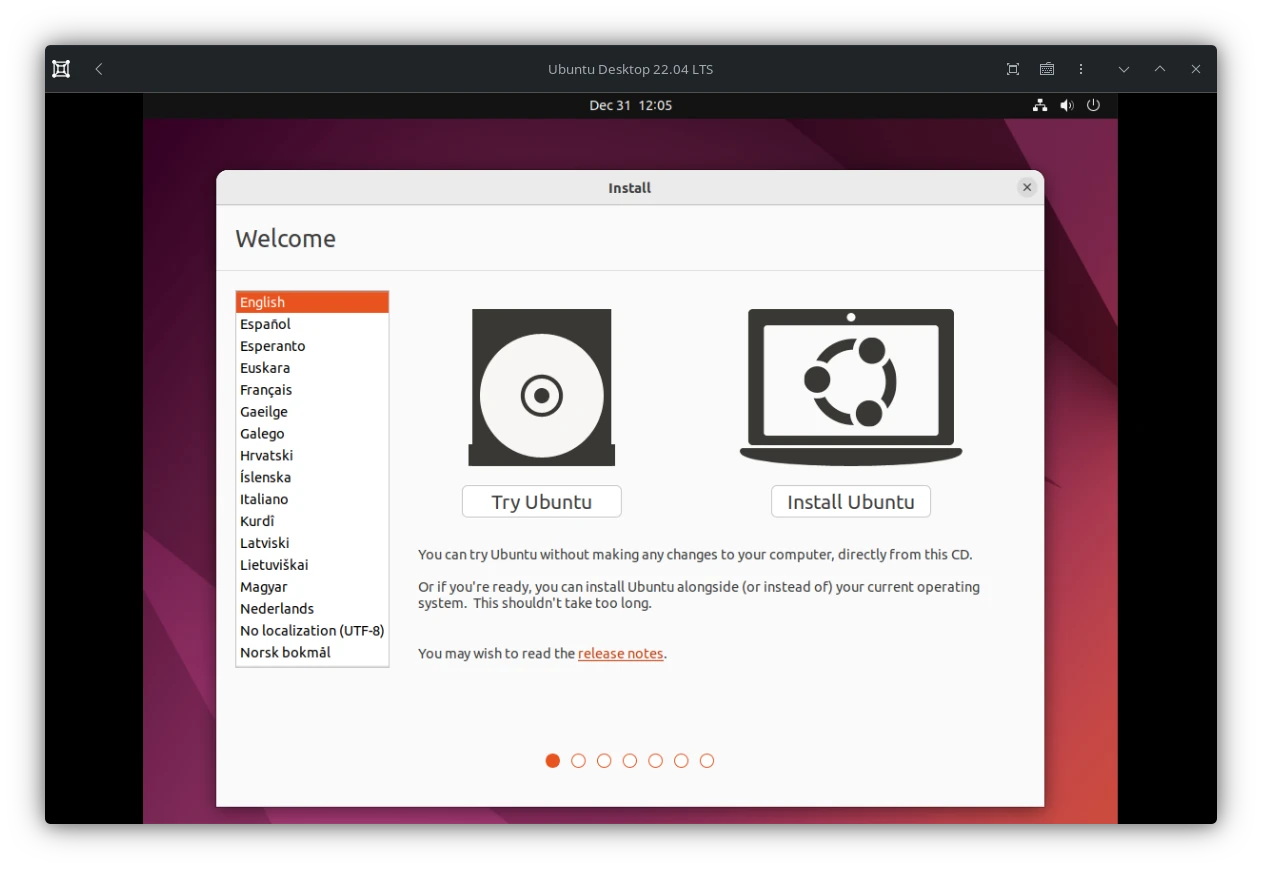This screenshot has height=869, width=1262.
Task: Open the release notes link
Action: [x=620, y=653]
